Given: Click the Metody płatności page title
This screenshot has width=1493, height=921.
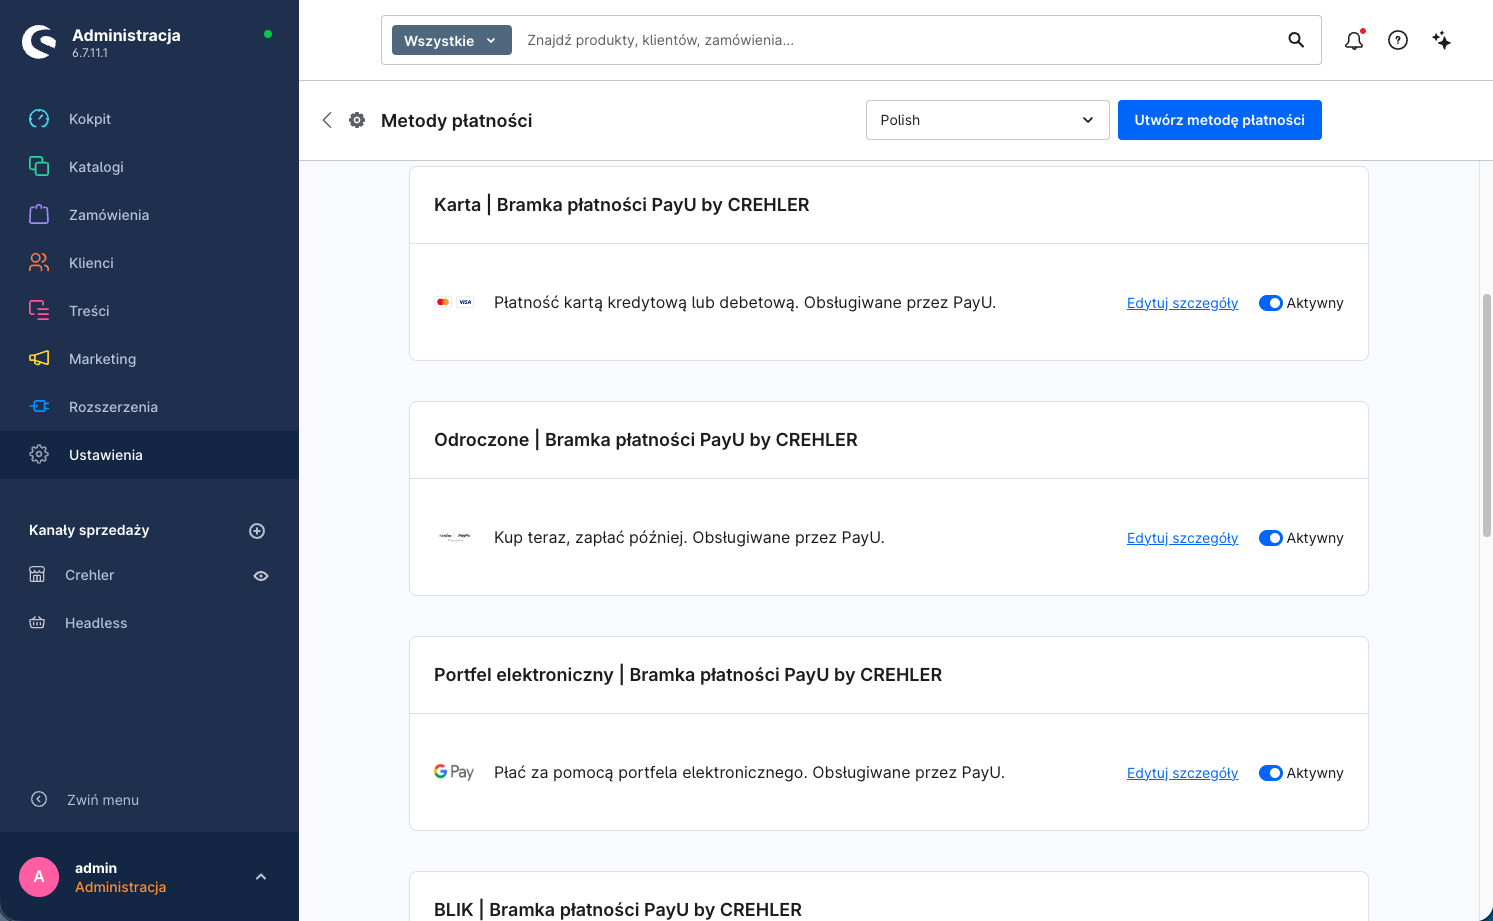Looking at the screenshot, I should pos(456,121).
